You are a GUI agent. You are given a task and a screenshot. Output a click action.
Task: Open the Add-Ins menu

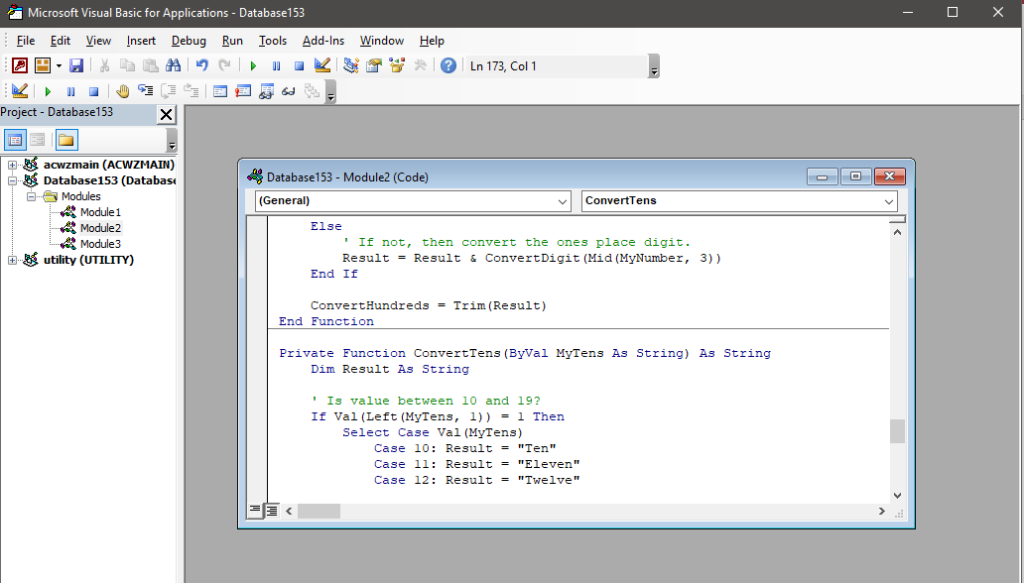click(323, 40)
